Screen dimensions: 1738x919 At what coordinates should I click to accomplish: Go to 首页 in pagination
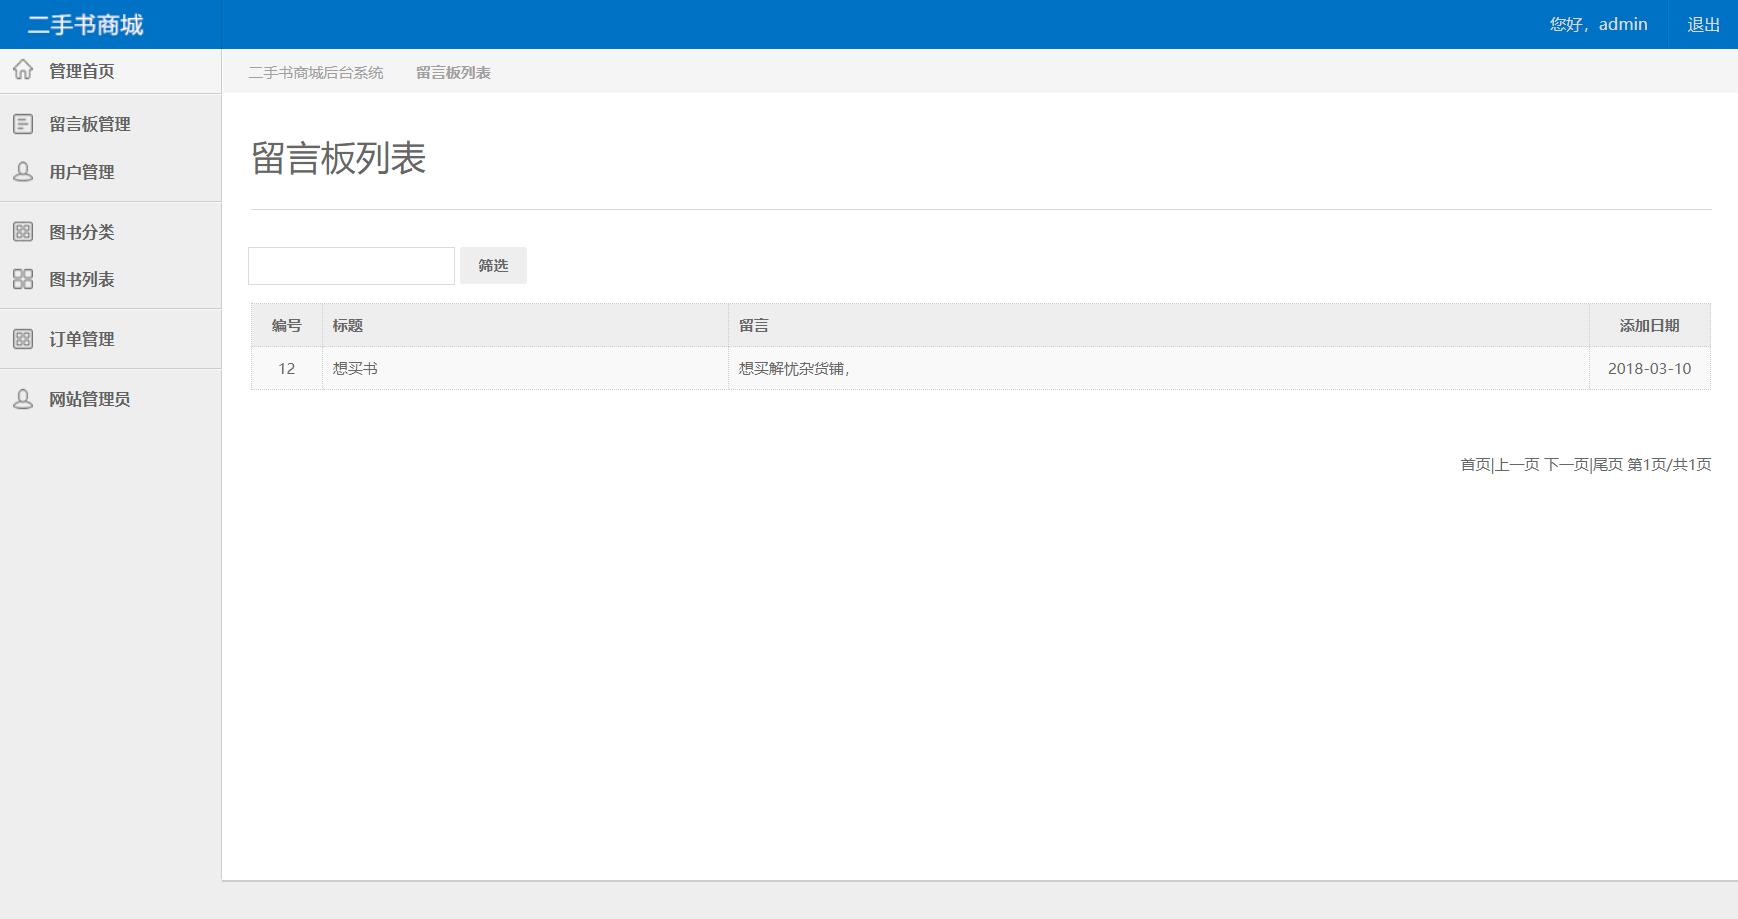click(1475, 464)
